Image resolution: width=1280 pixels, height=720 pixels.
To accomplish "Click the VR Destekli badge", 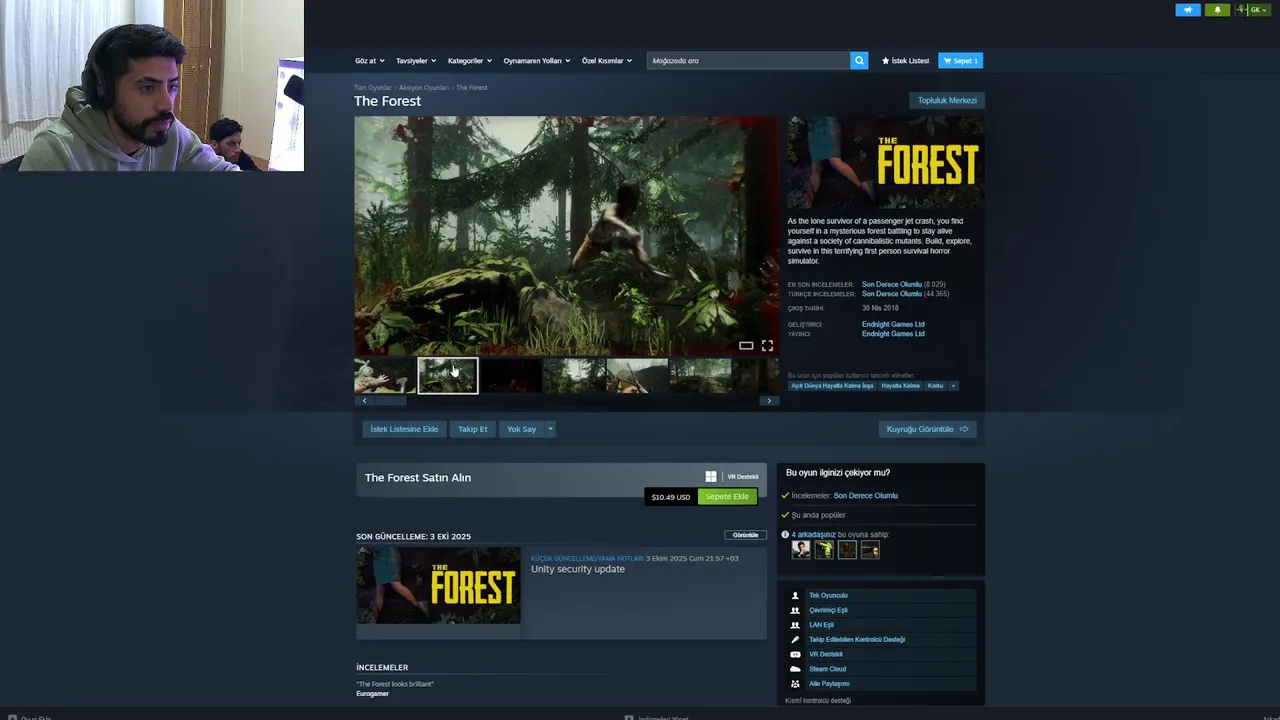I will (x=742, y=477).
